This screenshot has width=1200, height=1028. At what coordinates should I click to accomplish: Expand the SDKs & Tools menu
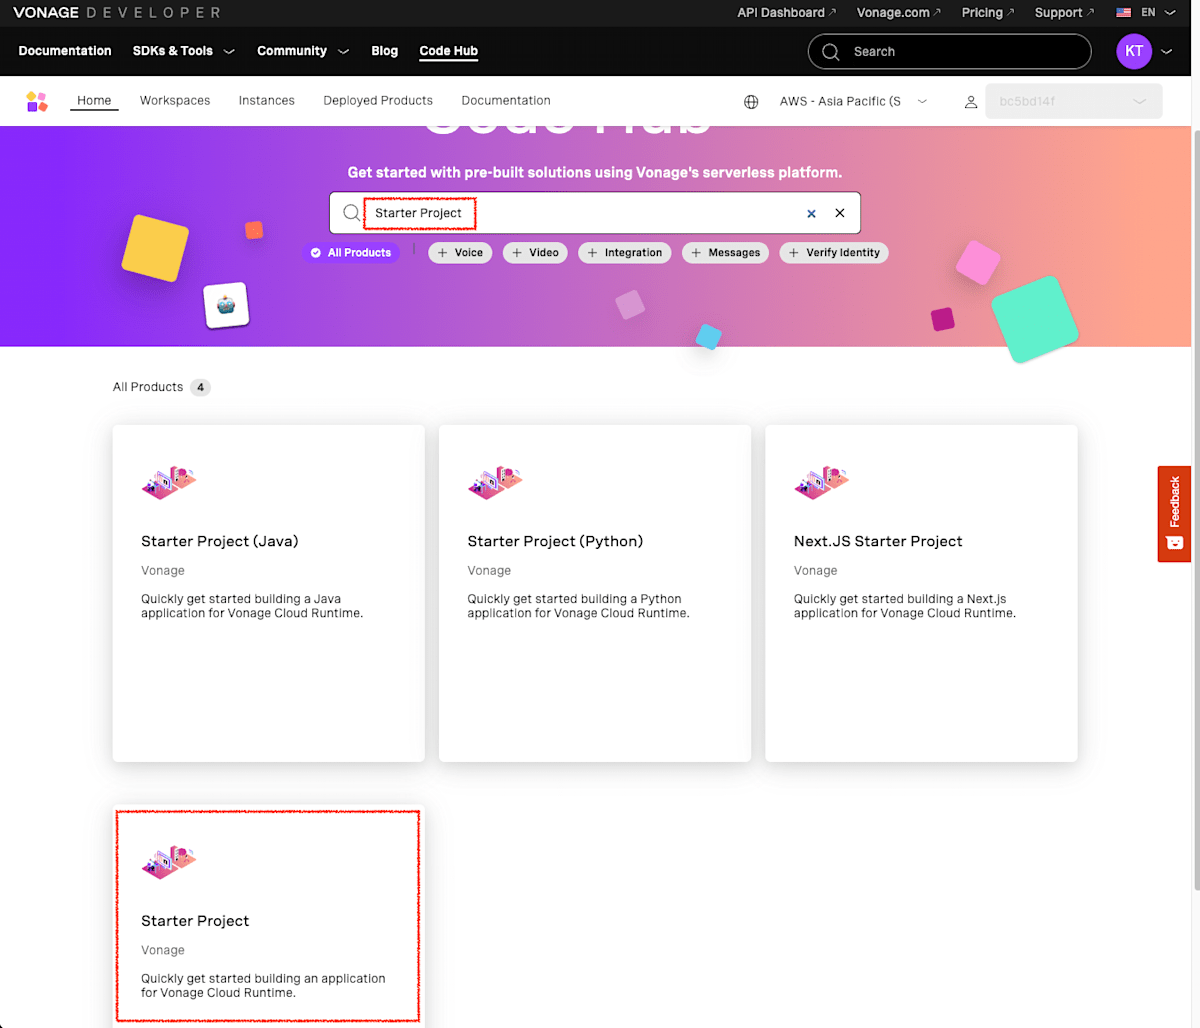click(x=184, y=51)
